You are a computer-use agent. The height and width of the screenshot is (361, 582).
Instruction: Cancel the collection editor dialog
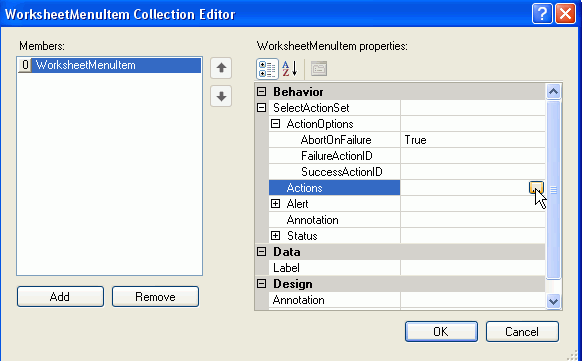tap(522, 331)
